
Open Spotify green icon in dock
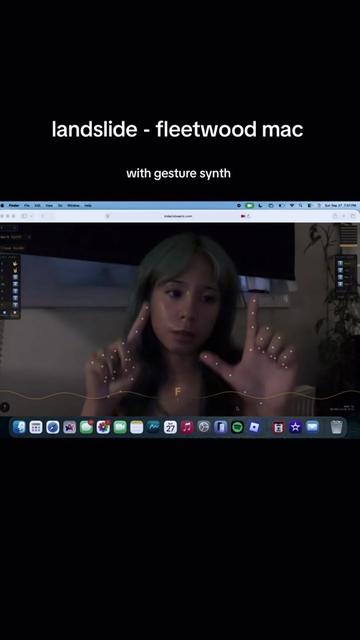coord(237,427)
